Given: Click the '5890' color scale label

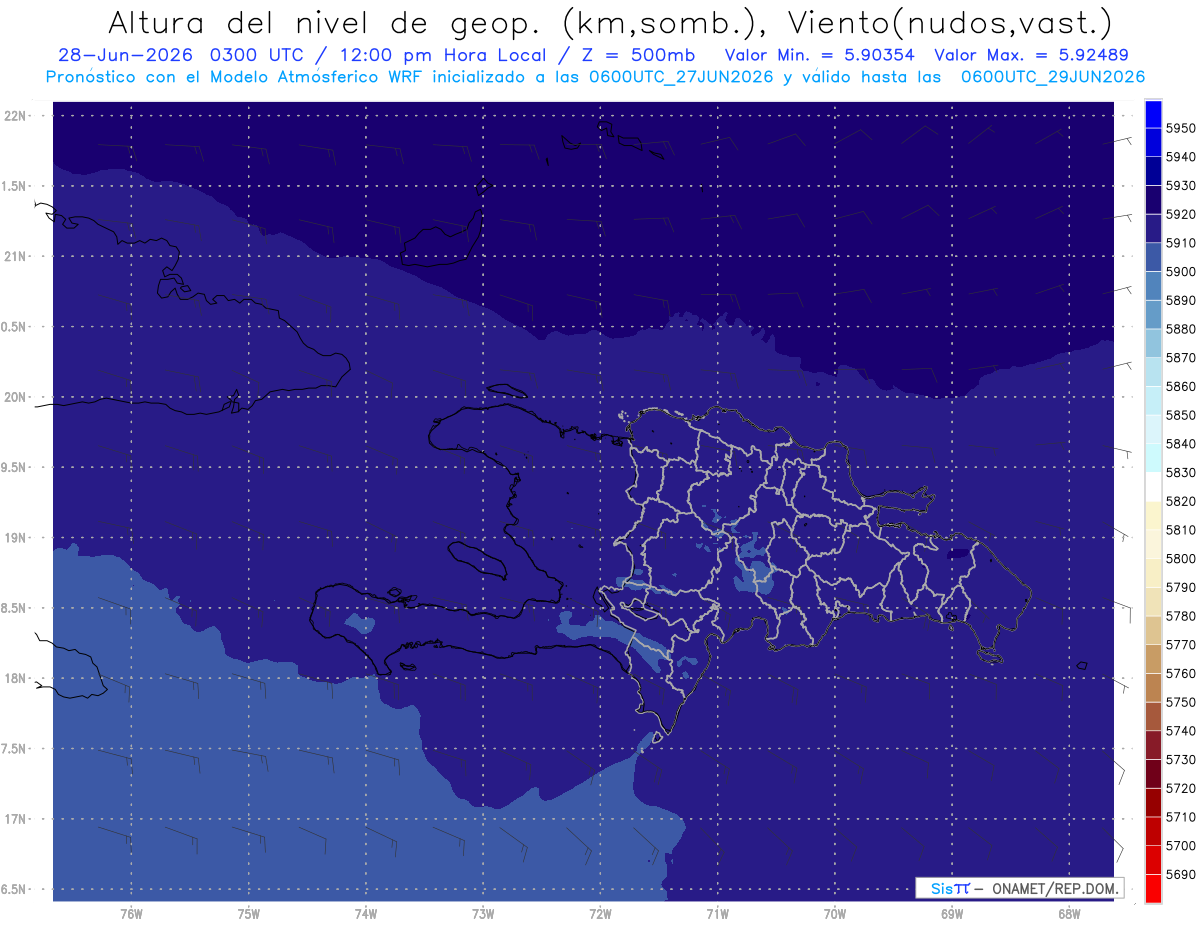Looking at the screenshot, I should point(1181,300).
